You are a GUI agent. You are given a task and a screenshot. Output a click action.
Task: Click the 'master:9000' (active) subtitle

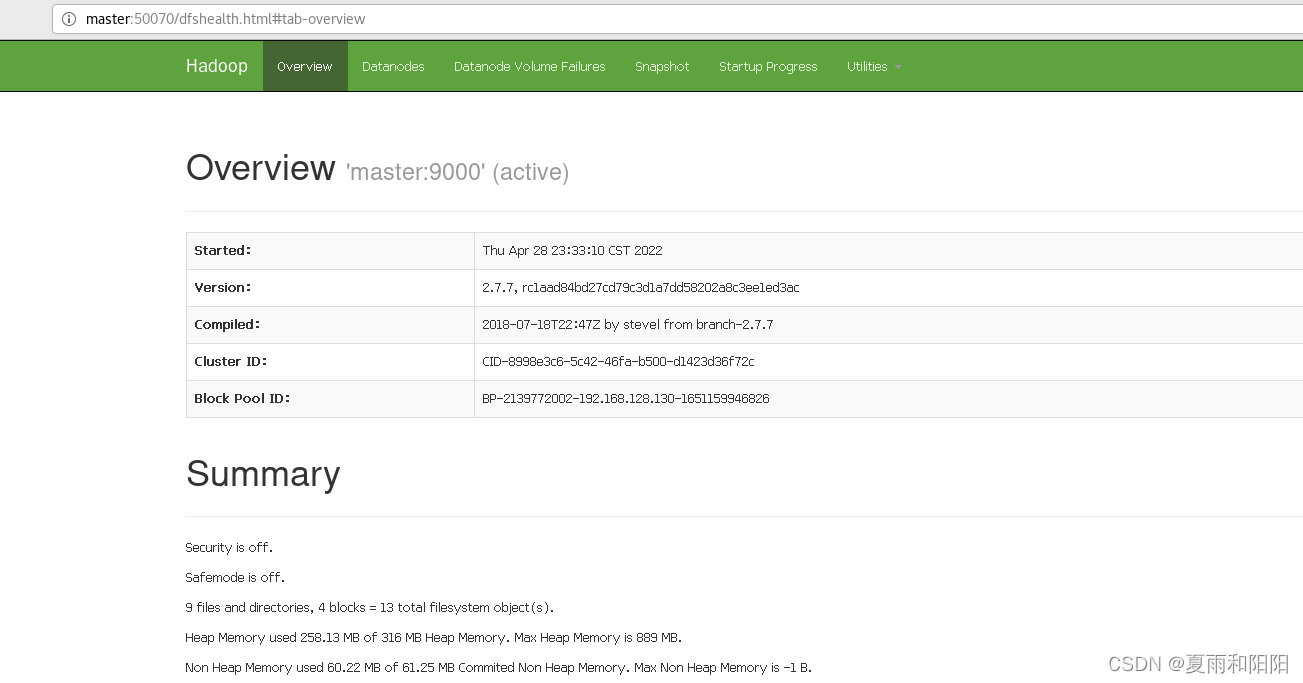pyautogui.click(x=457, y=172)
